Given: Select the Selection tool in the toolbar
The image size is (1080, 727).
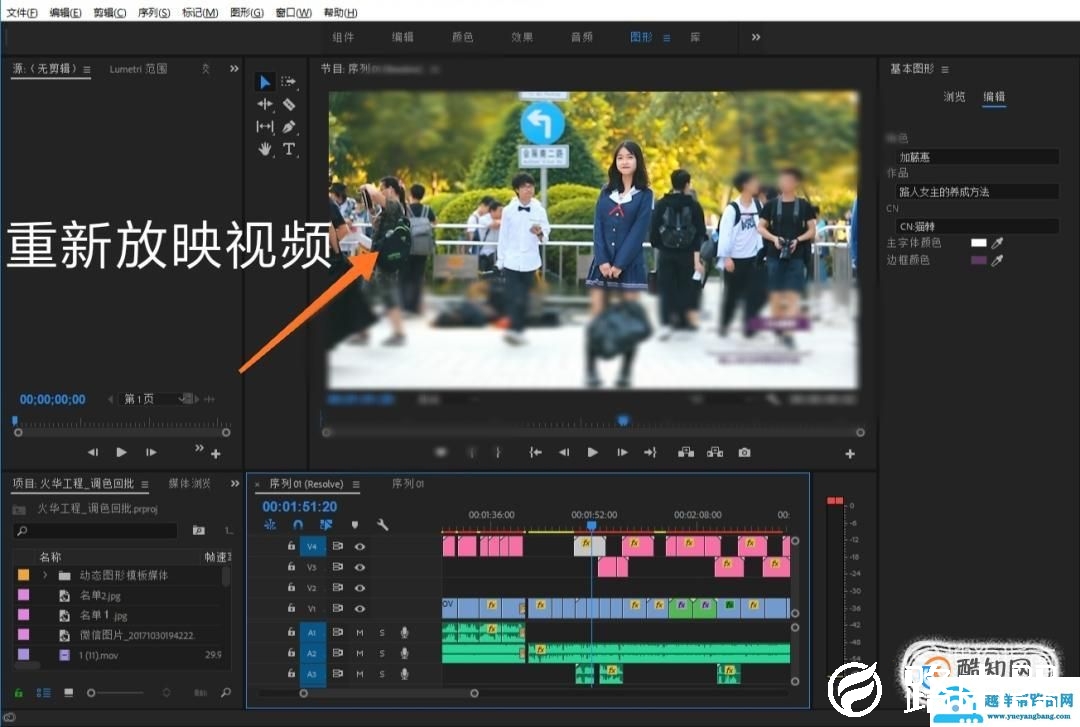Looking at the screenshot, I should (x=265, y=82).
